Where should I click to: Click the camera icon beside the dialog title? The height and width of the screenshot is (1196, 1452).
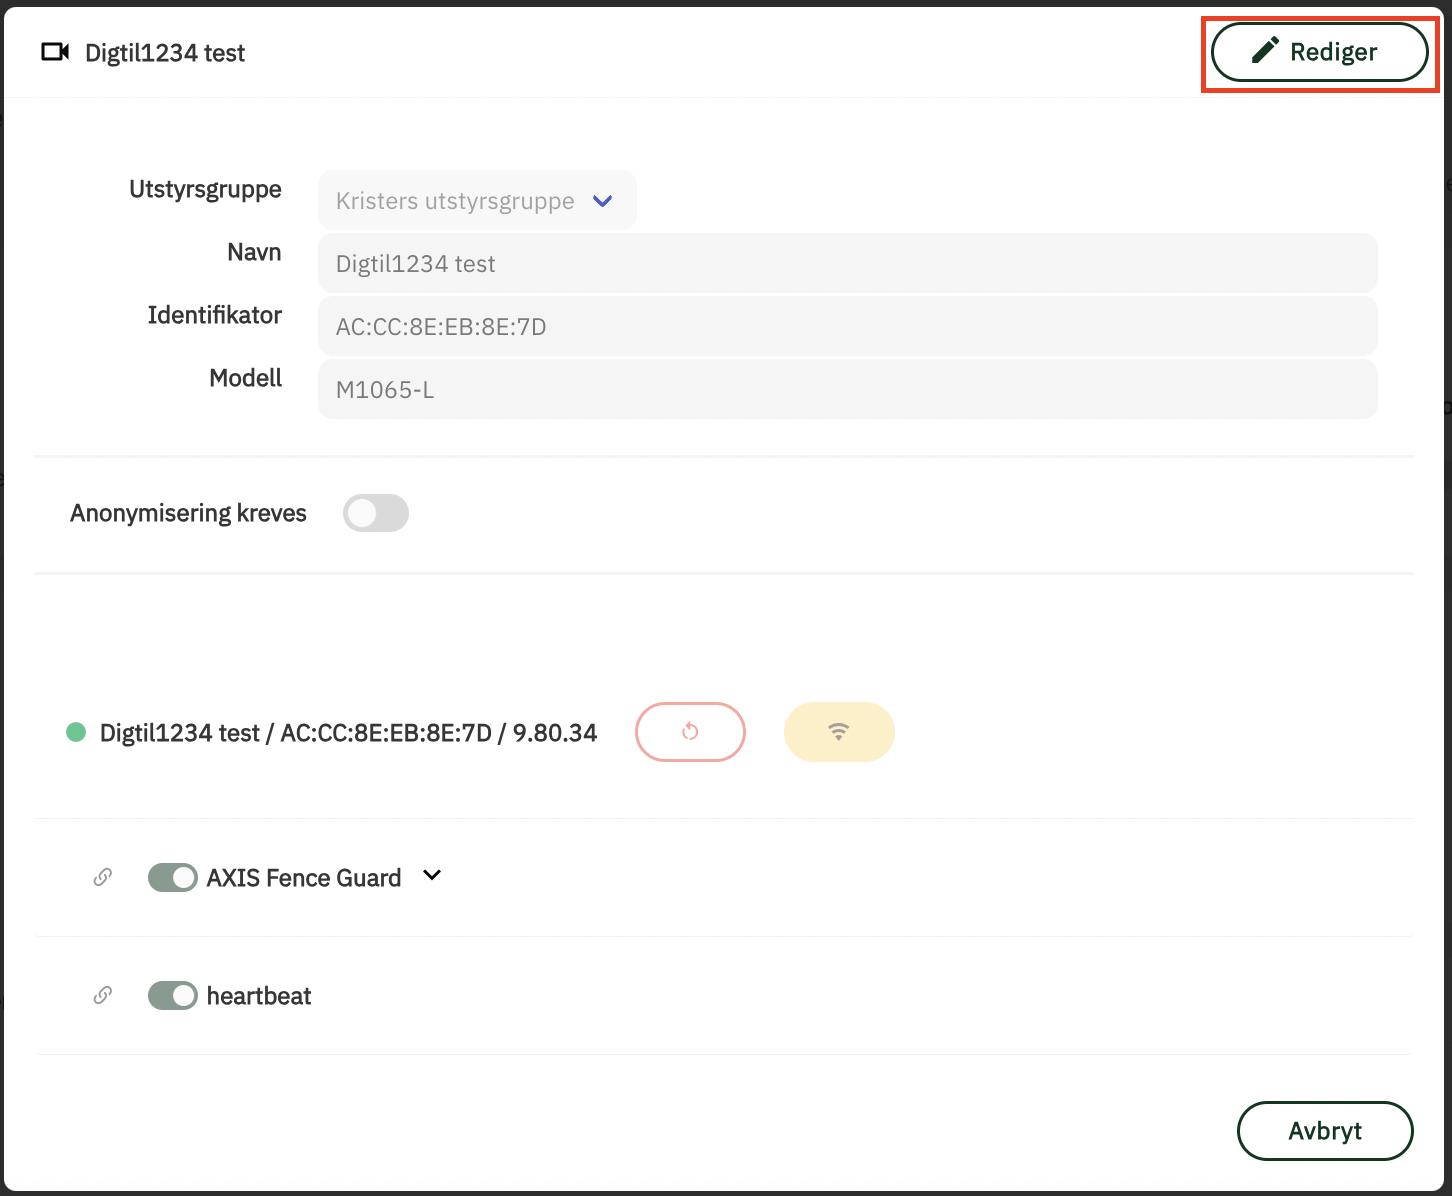[55, 52]
